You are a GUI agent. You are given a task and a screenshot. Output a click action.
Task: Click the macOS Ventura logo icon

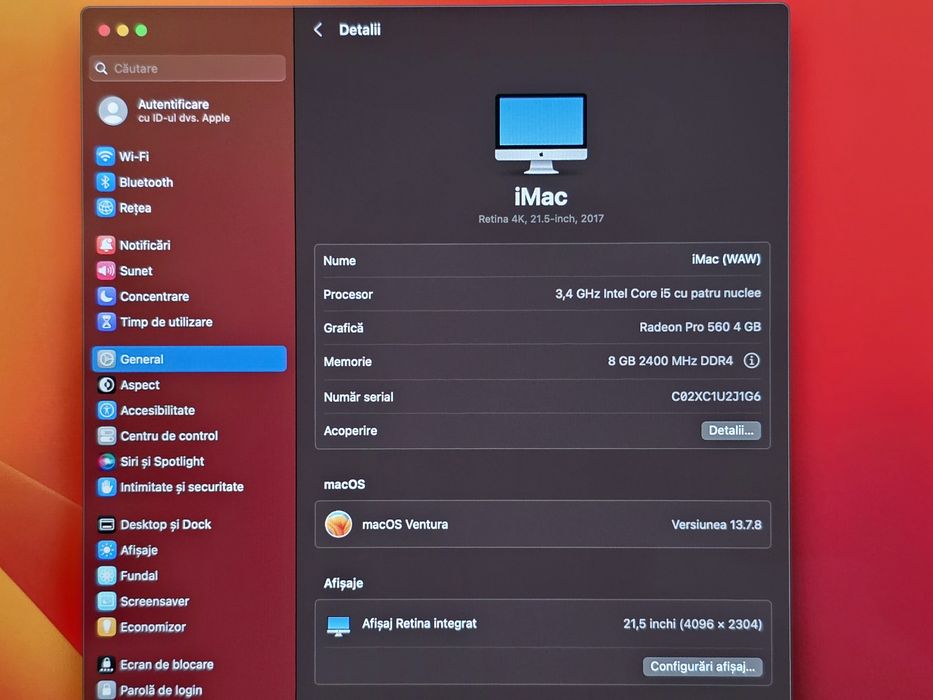pyautogui.click(x=339, y=524)
